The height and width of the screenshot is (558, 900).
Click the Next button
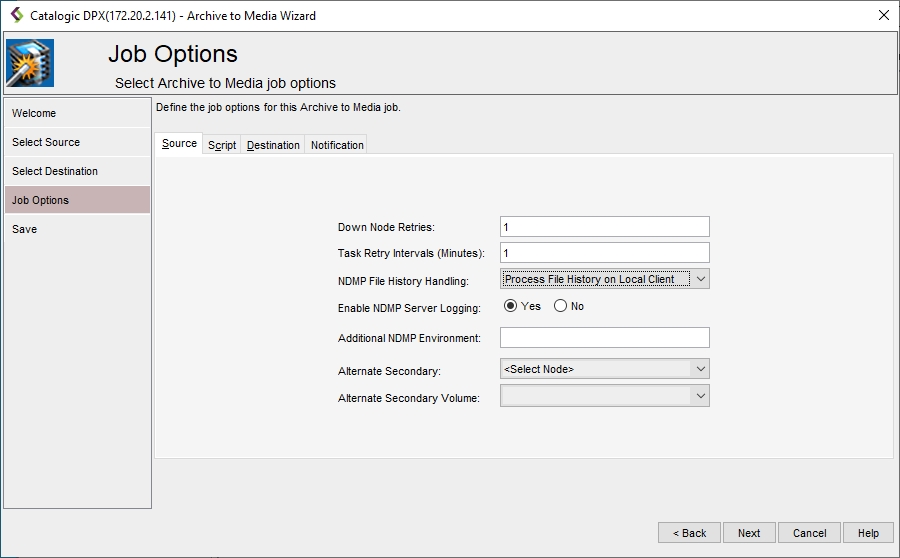(749, 533)
